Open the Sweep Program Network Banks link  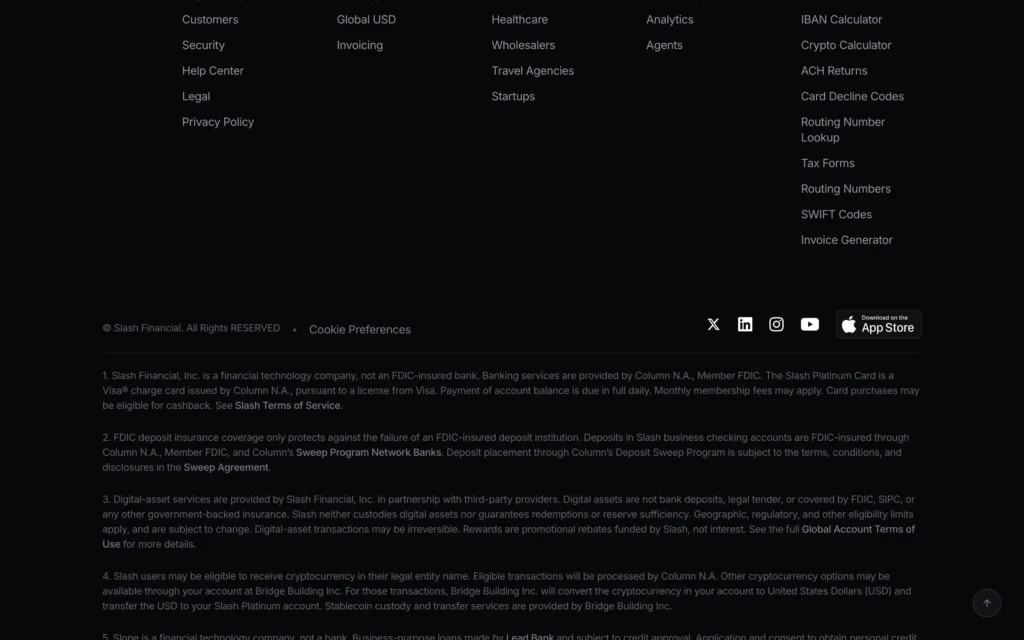click(x=368, y=453)
